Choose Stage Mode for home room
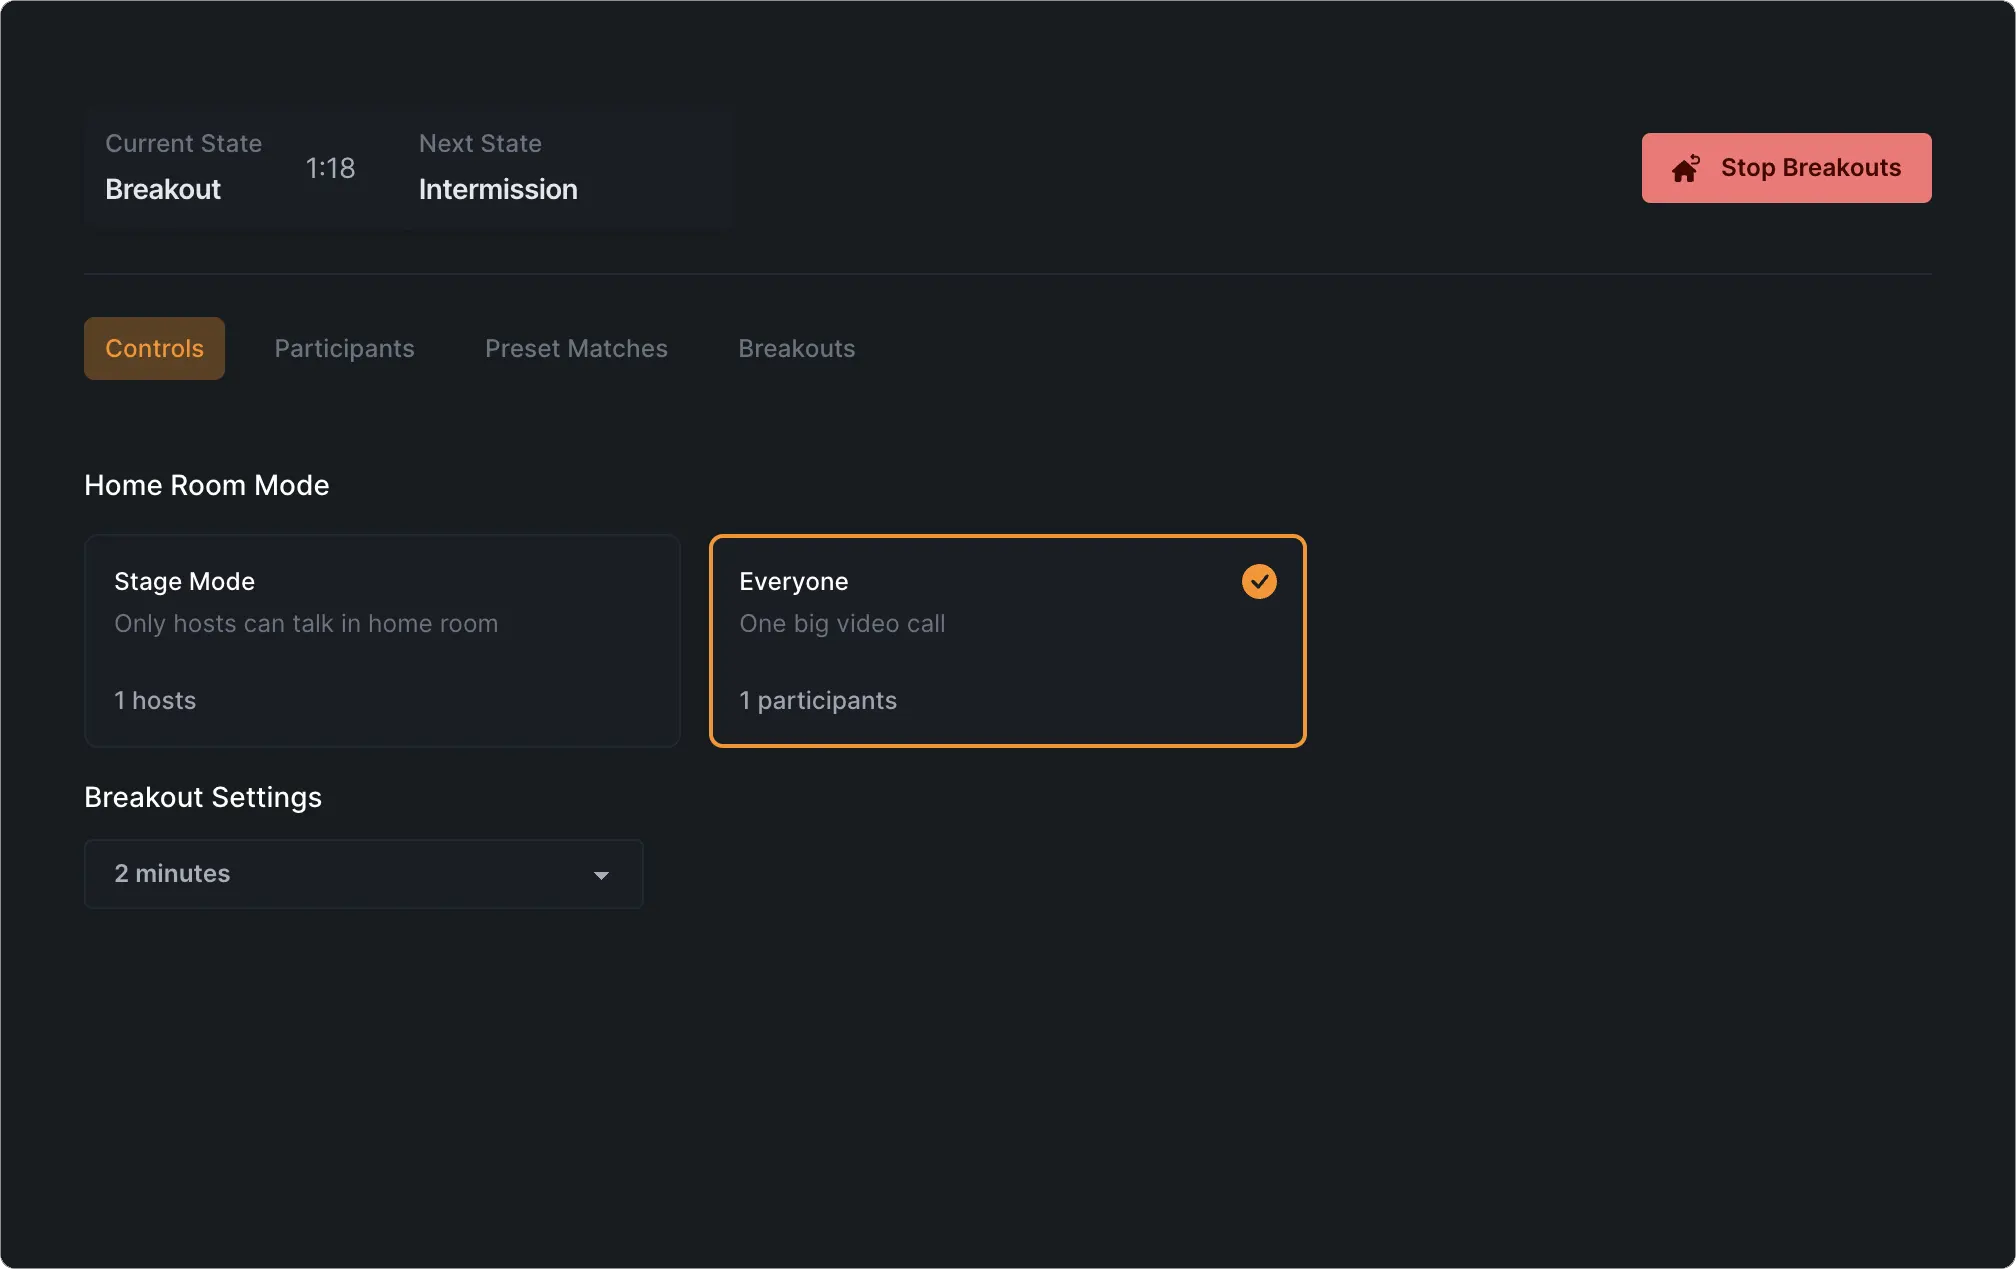 [x=184, y=582]
